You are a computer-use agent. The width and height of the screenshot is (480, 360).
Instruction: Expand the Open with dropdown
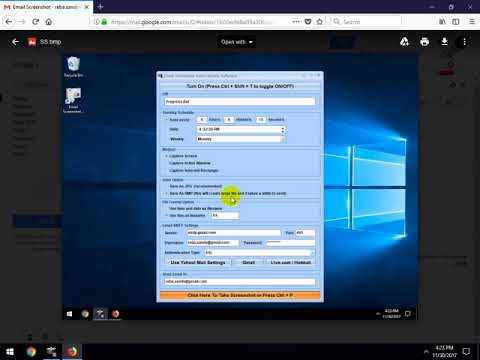point(237,42)
